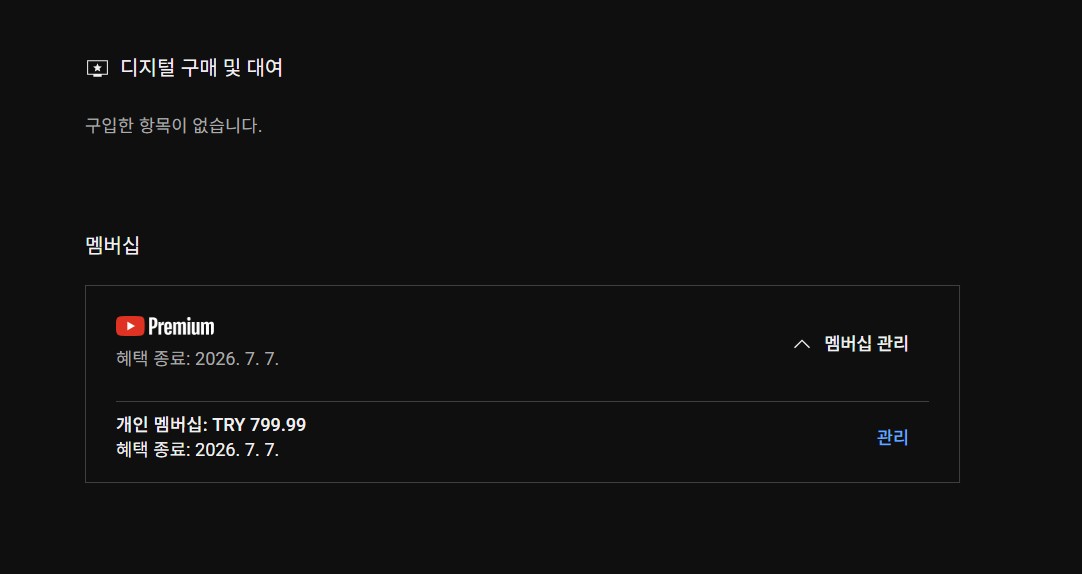Toggle the 멤버십 관리 expander label
1082x574 pixels.
point(866,344)
